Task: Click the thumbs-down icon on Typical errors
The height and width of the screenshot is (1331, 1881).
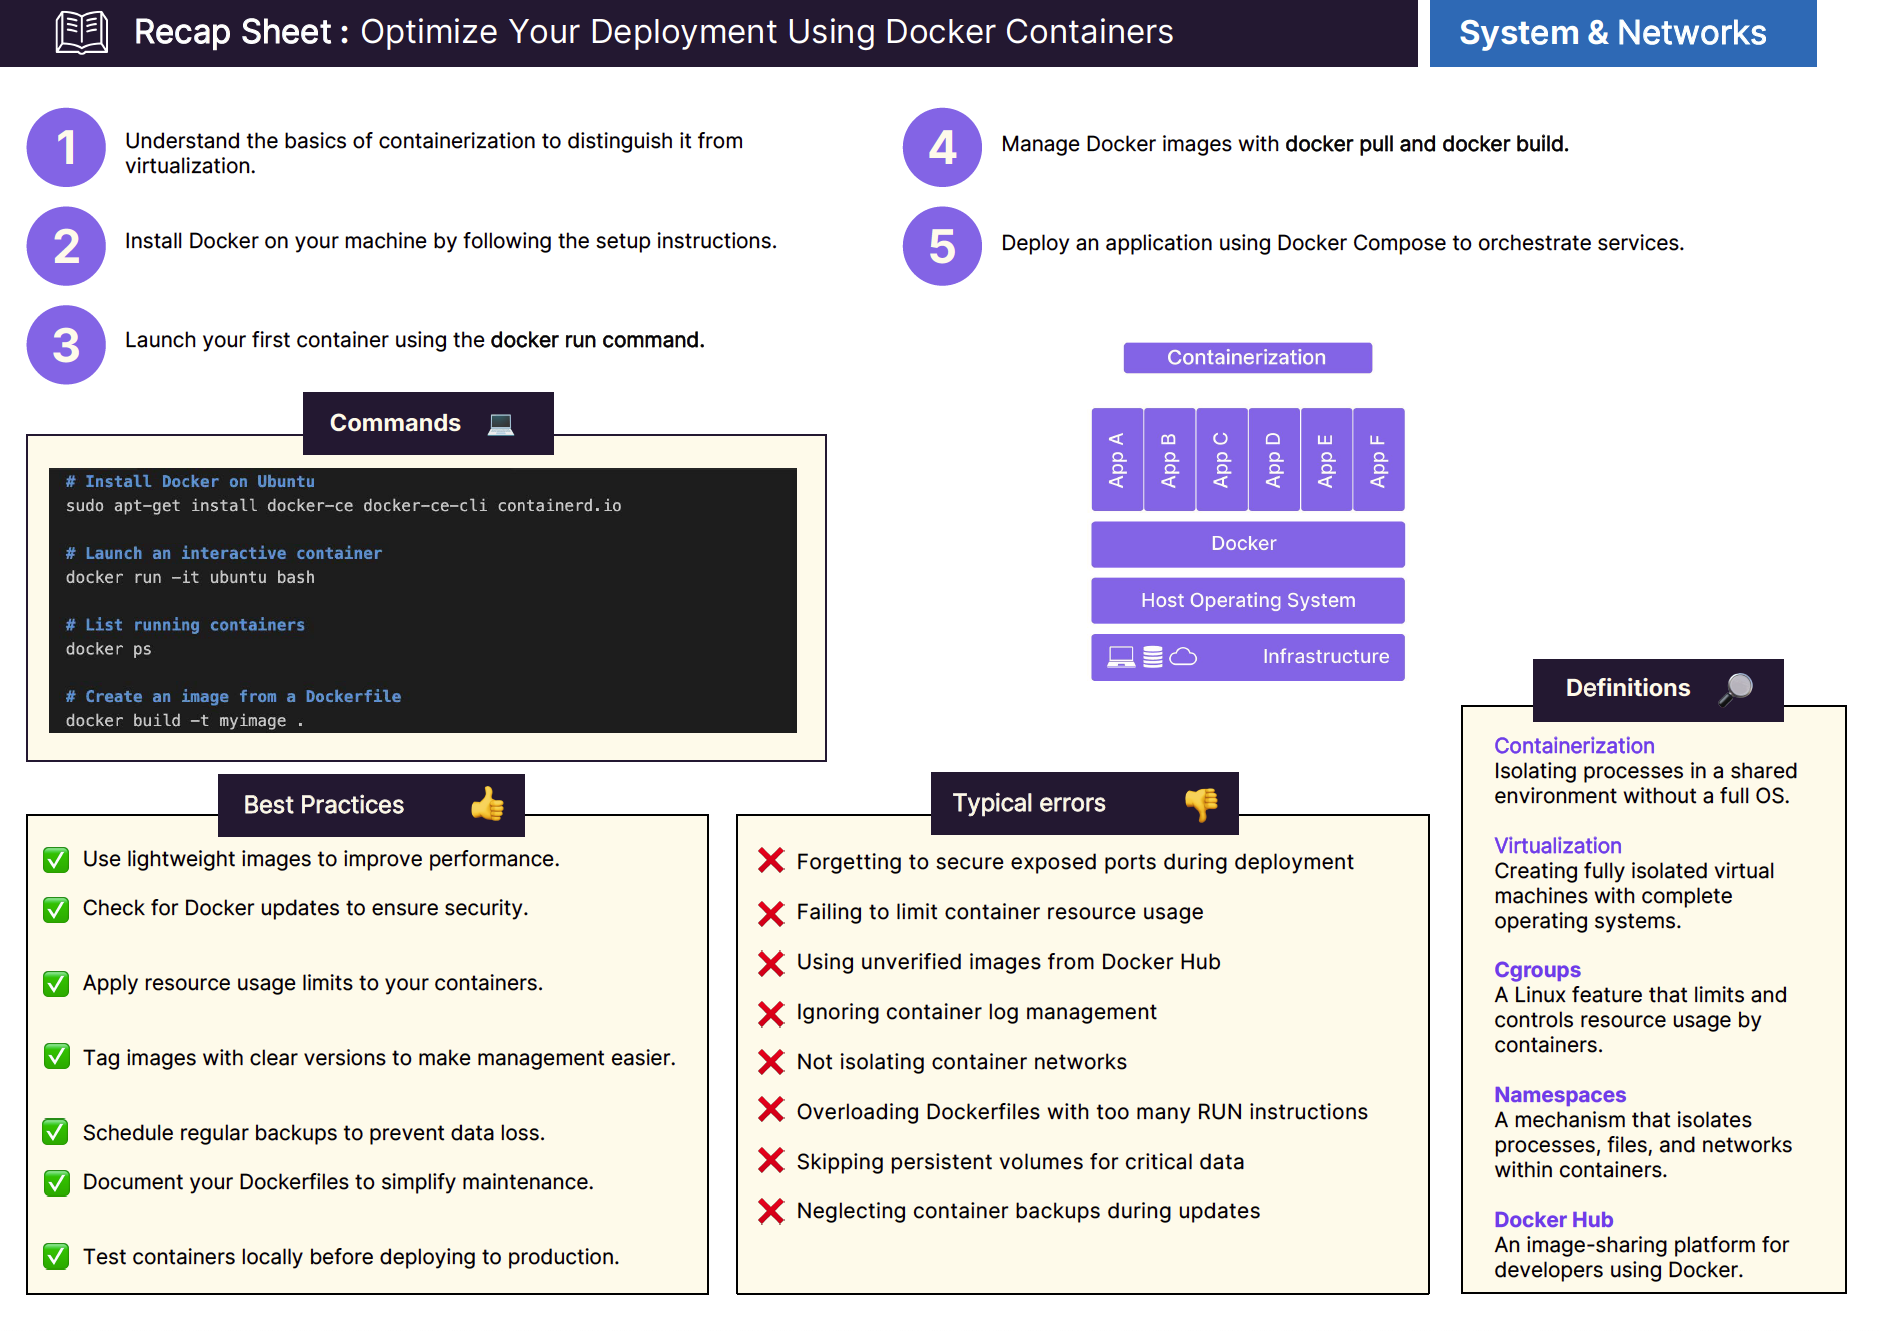Action: pos(1201,803)
